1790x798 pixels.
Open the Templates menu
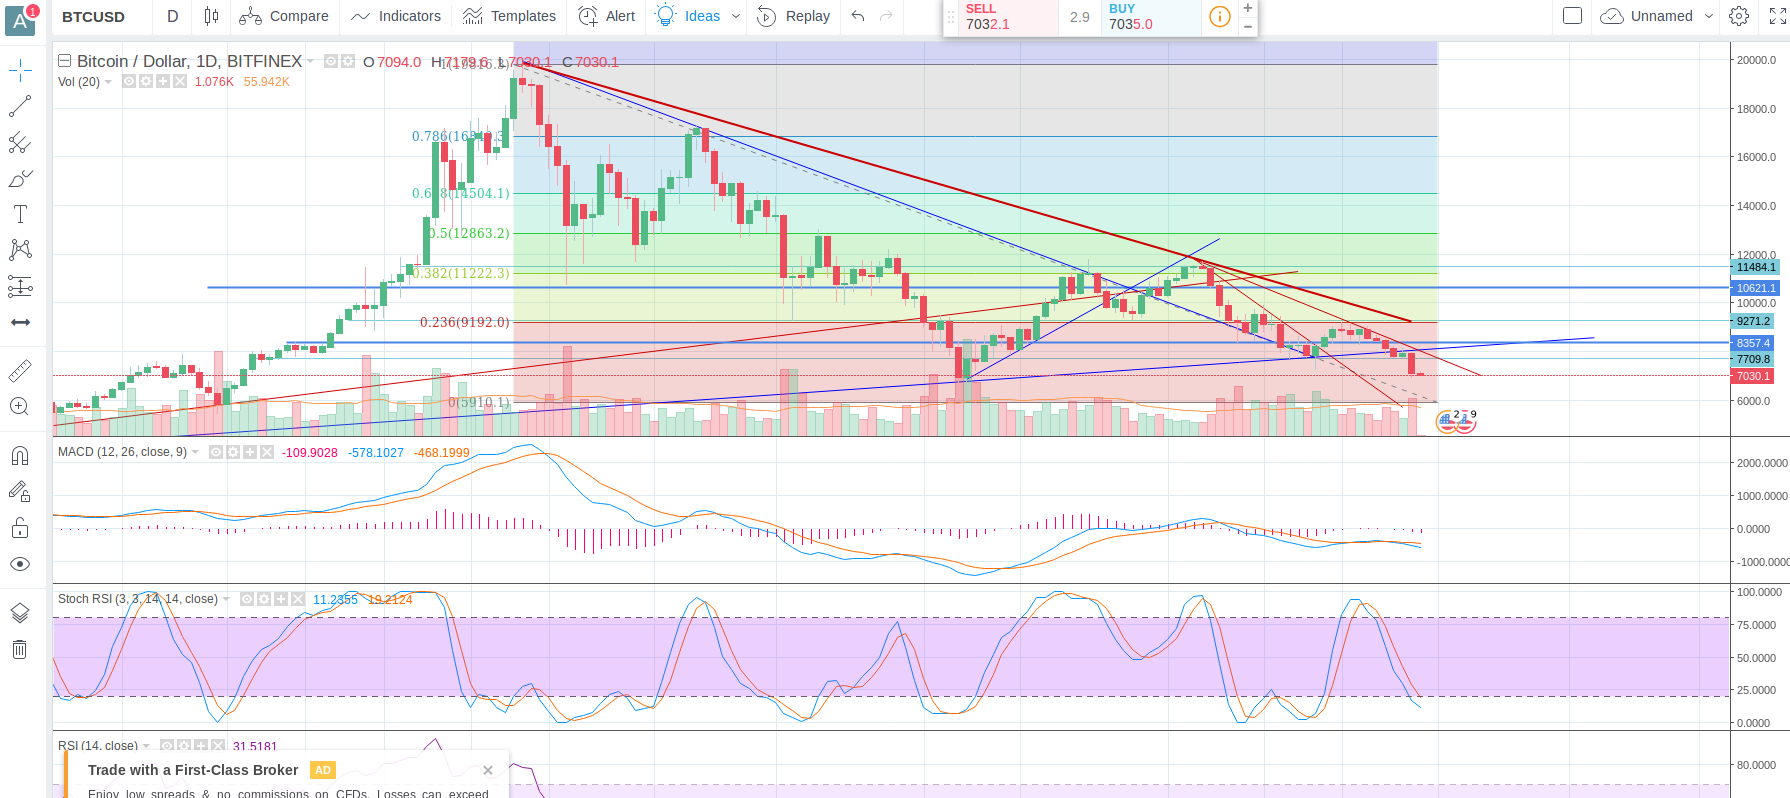509,16
